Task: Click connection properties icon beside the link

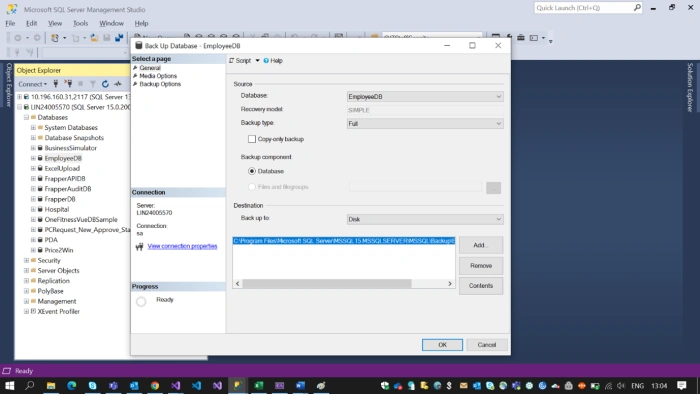Action: coord(140,246)
